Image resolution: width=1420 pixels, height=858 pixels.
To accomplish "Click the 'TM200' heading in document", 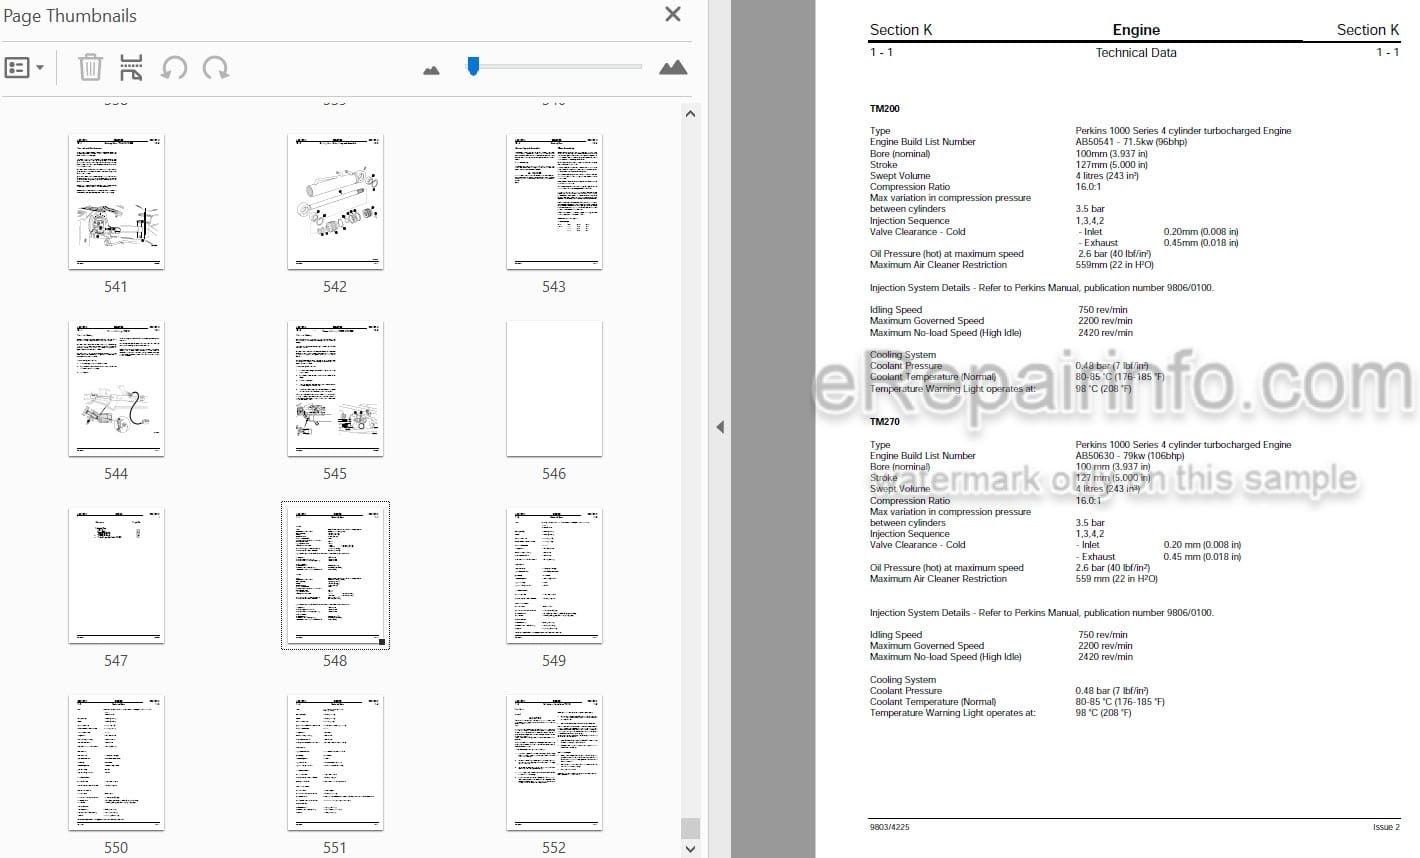I will click(884, 109).
